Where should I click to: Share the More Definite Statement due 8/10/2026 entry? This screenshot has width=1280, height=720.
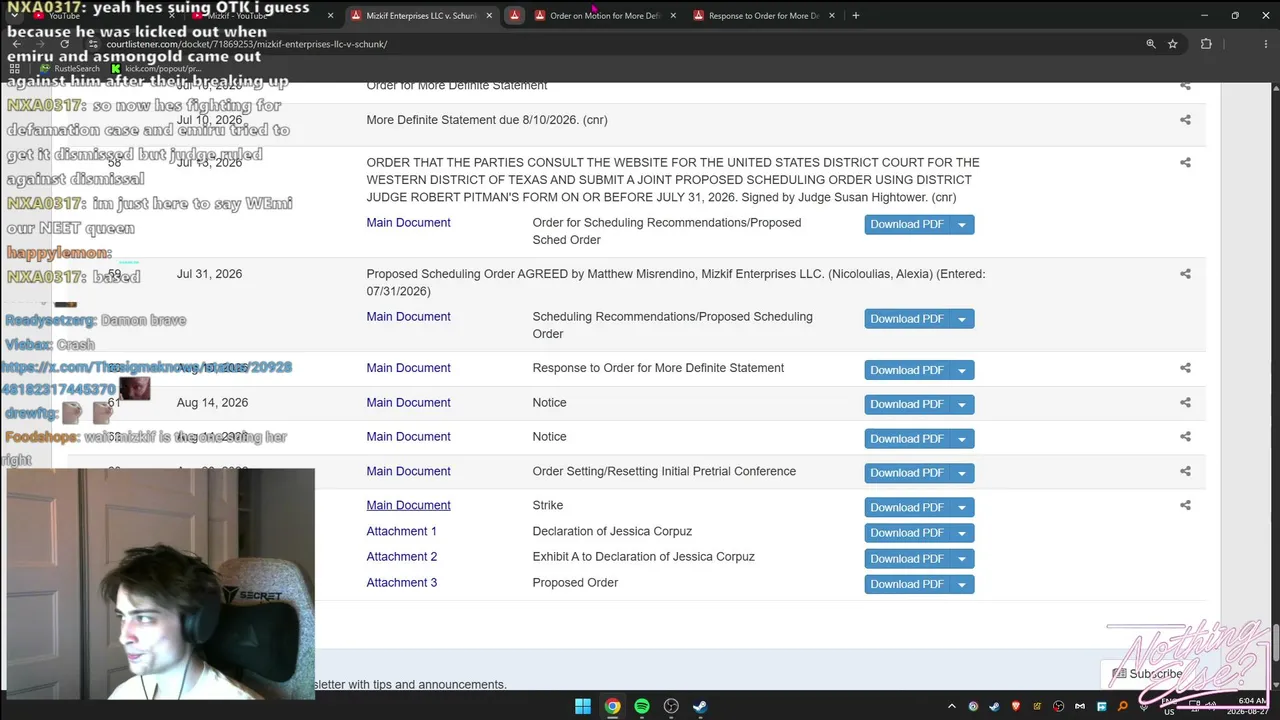pyautogui.click(x=1185, y=120)
